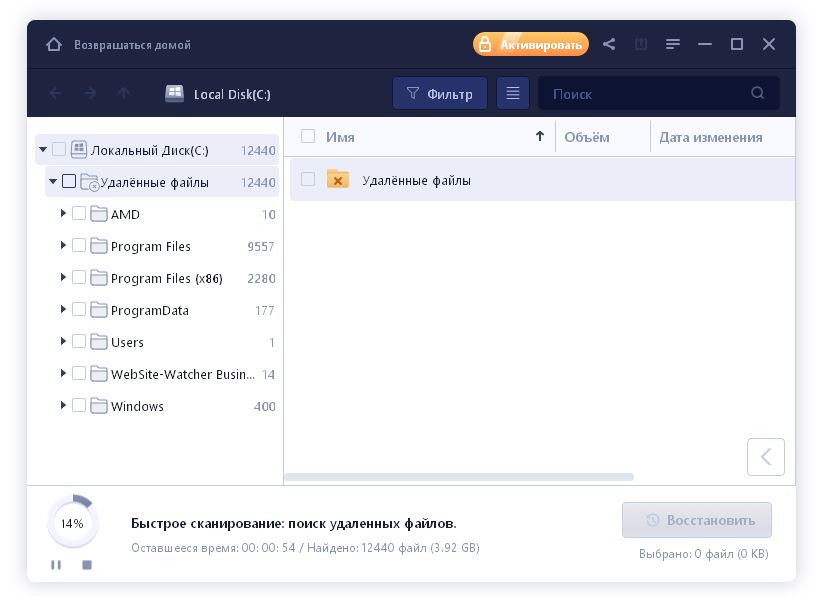Image resolution: width=817 pixels, height=596 pixels.
Task: Expand the WebSite-Watcher Busin... folder
Action: click(x=63, y=373)
